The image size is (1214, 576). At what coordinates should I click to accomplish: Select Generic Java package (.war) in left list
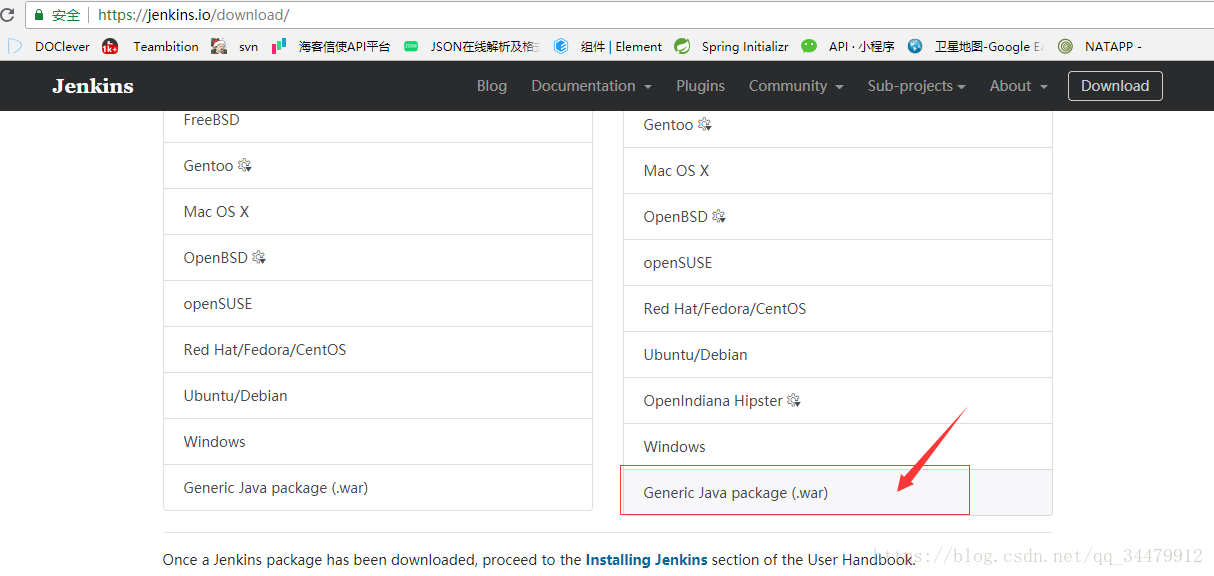pyautogui.click(x=378, y=488)
